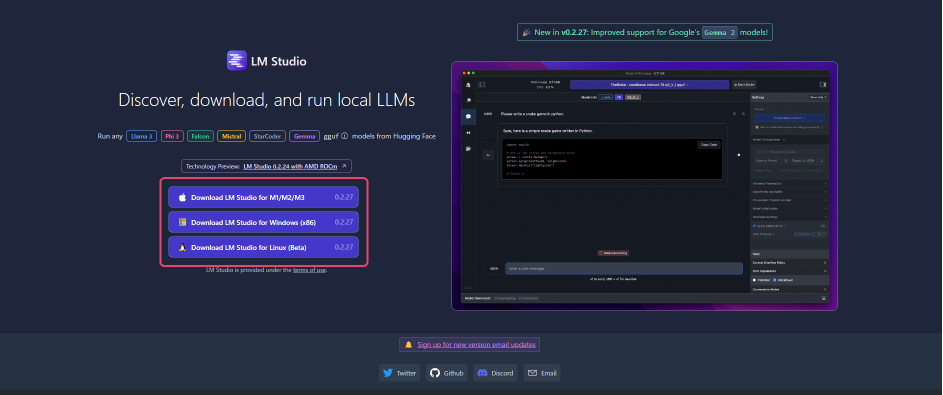This screenshot has width=943, height=395.
Task: Open the terms of use link
Action: tap(309, 270)
